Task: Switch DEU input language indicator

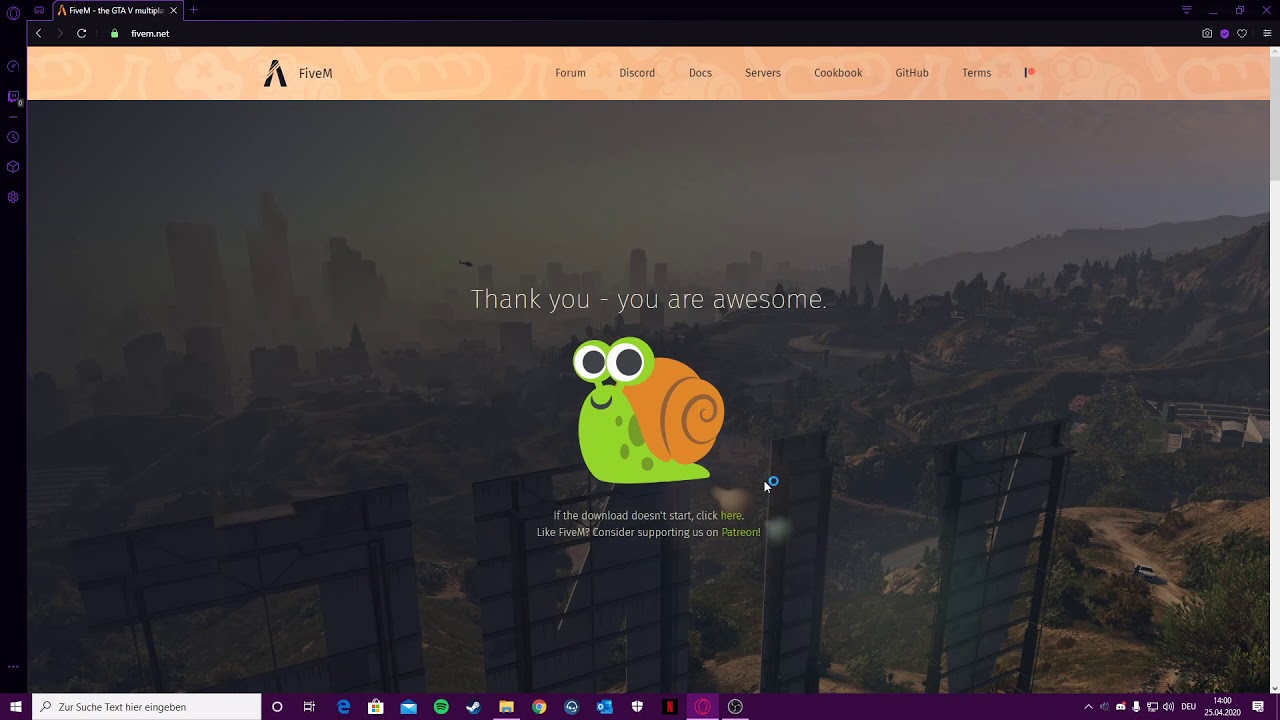Action: pos(1188,707)
